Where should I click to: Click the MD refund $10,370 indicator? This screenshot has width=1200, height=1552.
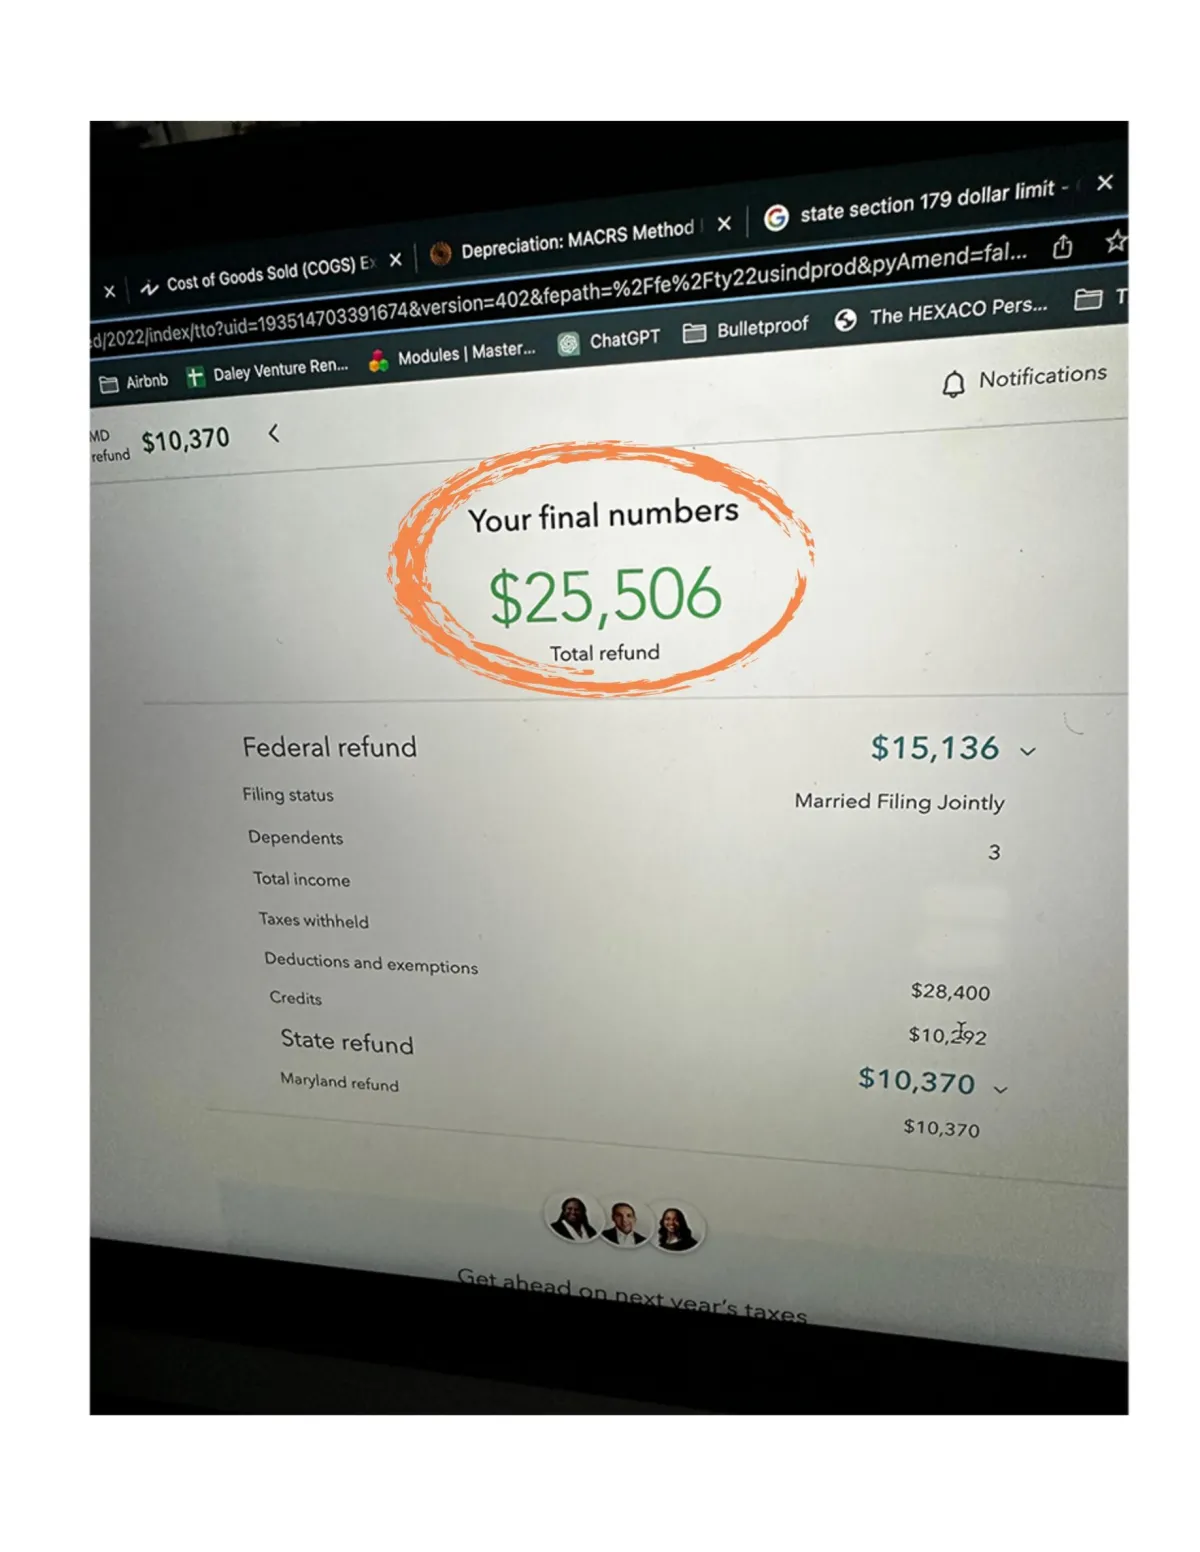pos(160,443)
